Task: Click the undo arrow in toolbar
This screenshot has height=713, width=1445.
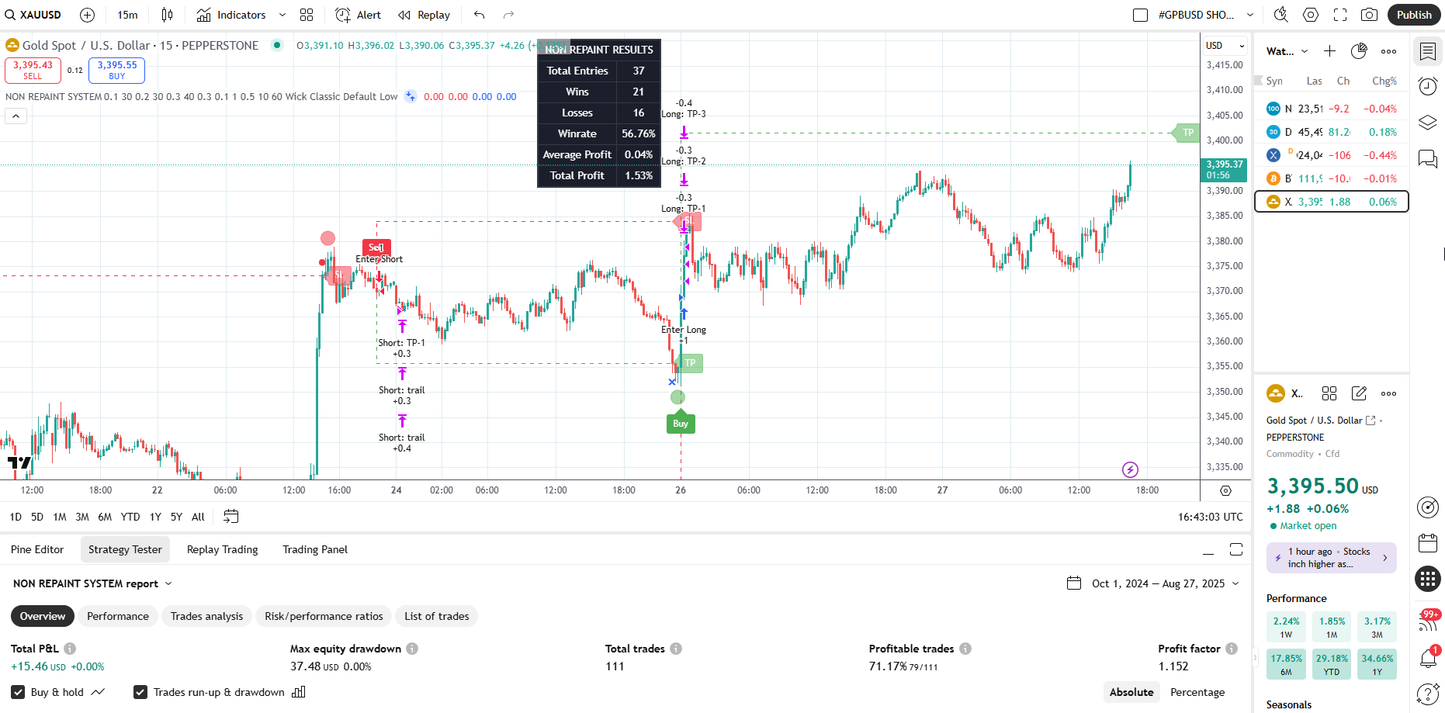Action: coord(480,15)
